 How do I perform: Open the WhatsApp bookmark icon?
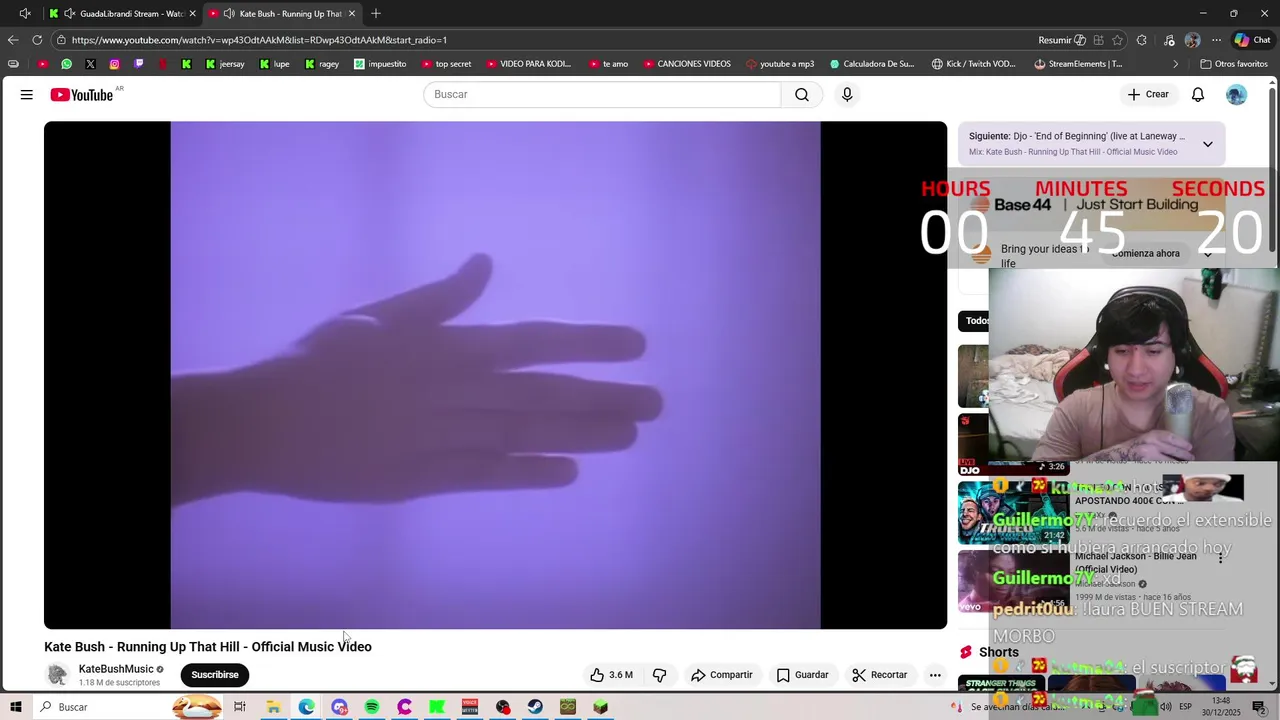[66, 64]
